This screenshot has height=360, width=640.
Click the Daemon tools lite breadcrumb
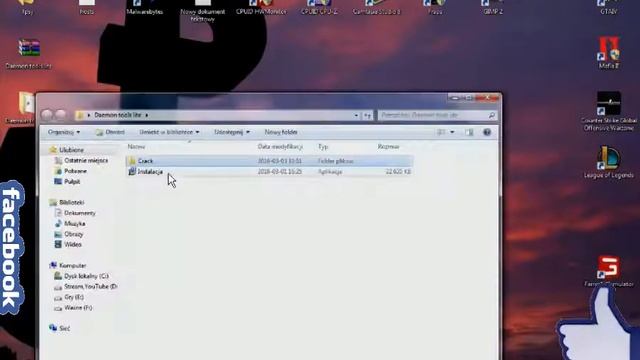tap(118, 115)
